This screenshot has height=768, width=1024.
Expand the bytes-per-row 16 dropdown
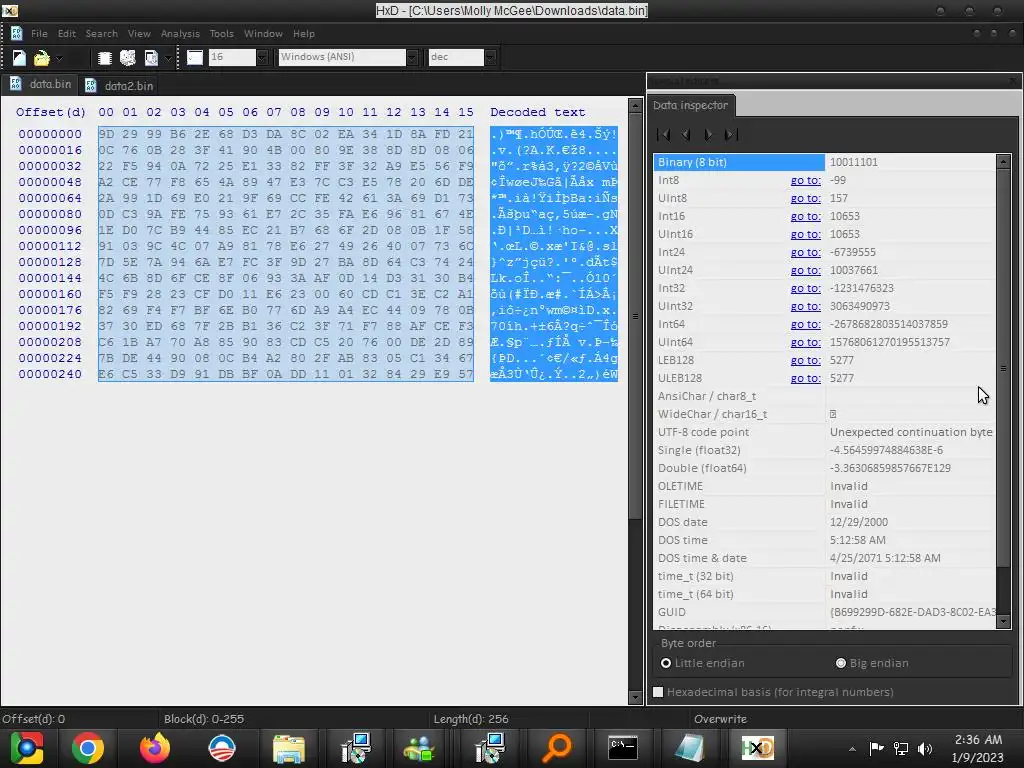tap(262, 57)
